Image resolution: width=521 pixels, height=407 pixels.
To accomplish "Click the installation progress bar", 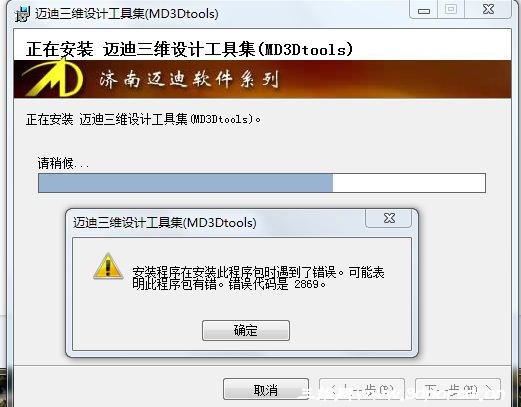I will coord(262,183).
